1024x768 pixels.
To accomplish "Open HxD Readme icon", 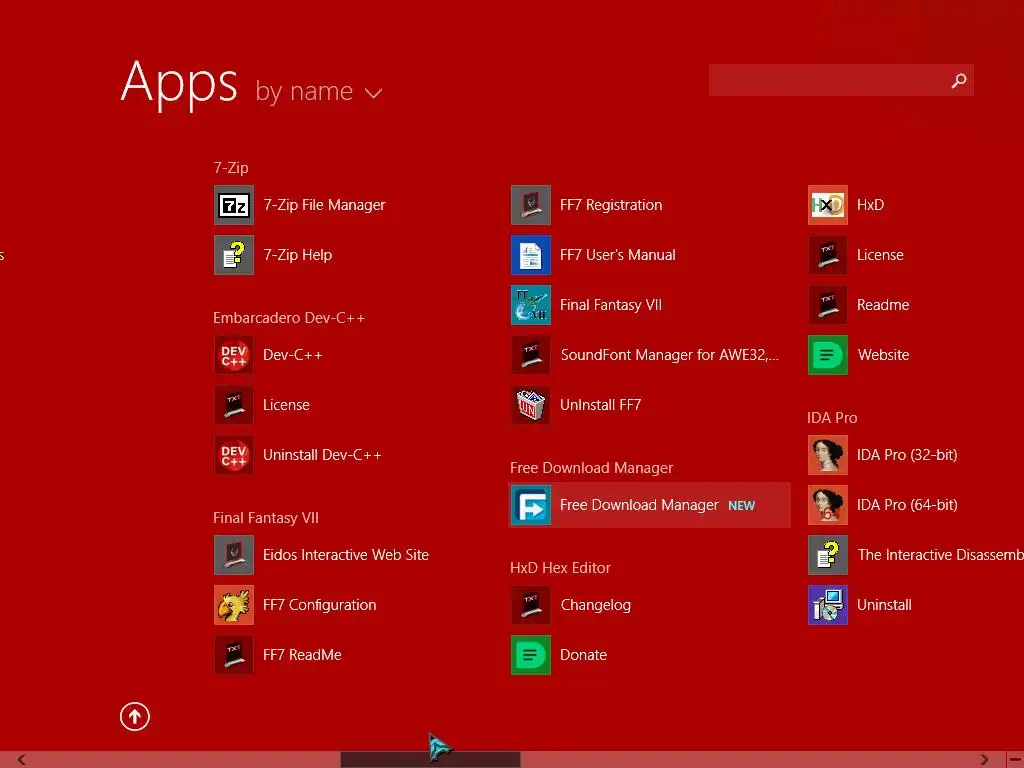I will point(828,305).
